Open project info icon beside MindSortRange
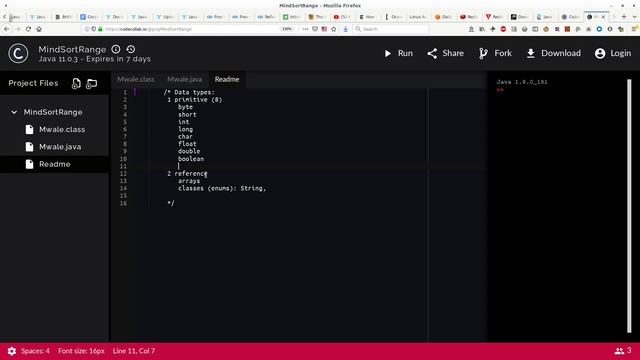This screenshot has width=640, height=360. point(116,49)
